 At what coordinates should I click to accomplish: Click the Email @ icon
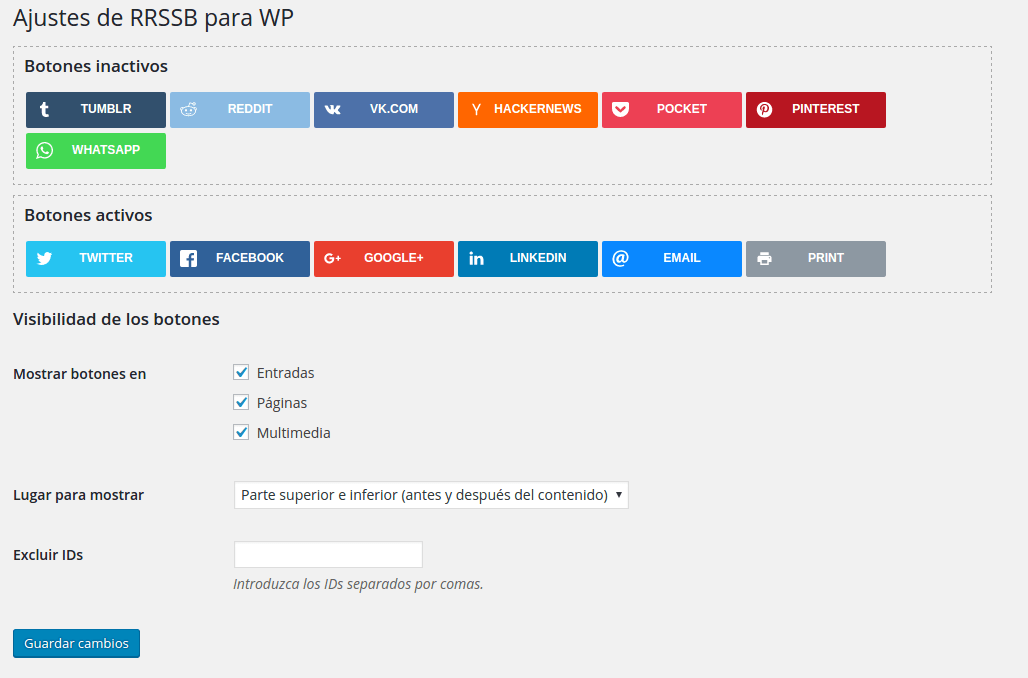(620, 258)
